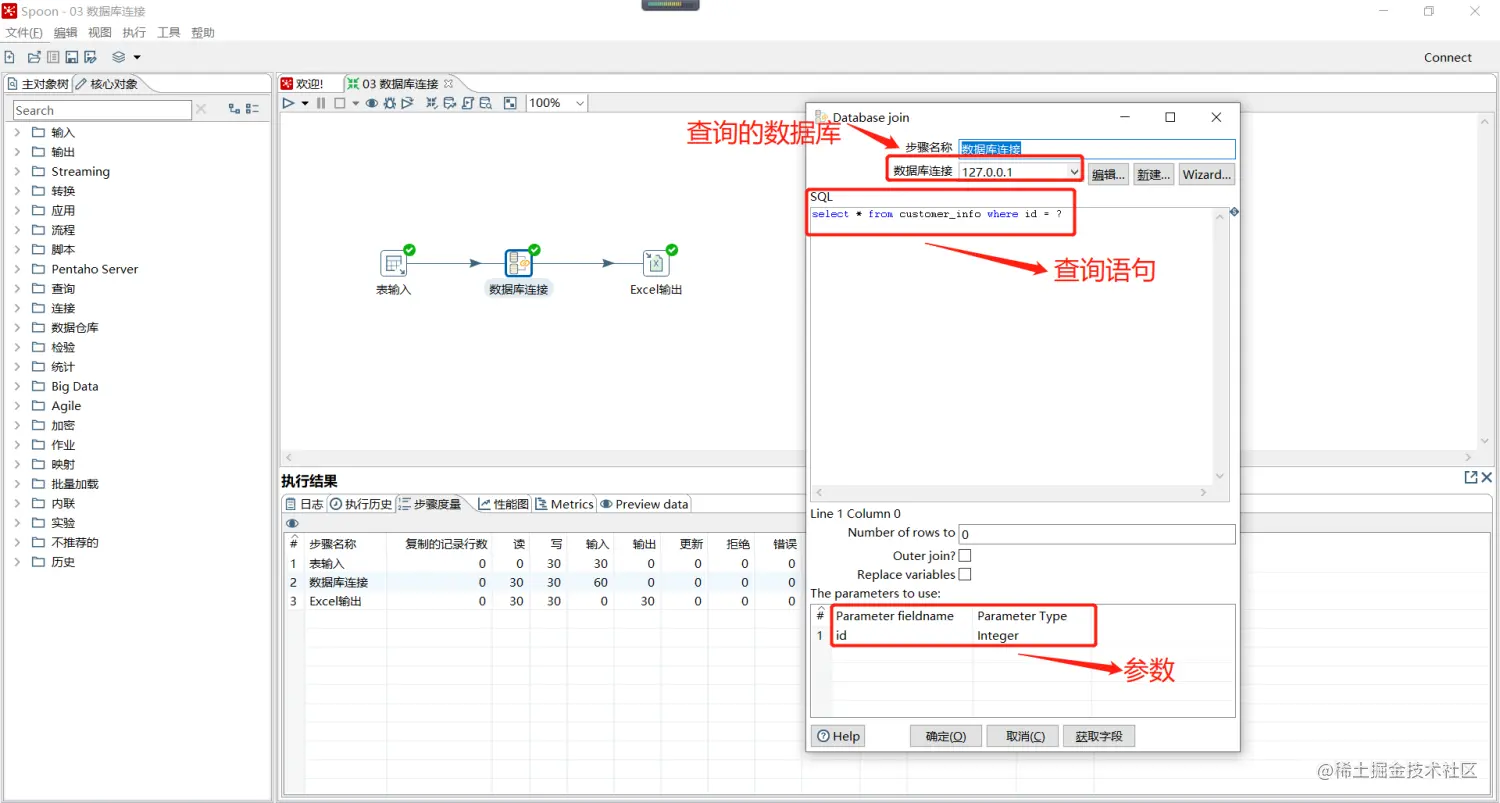Click the 新建... button in dialog

1153,174
